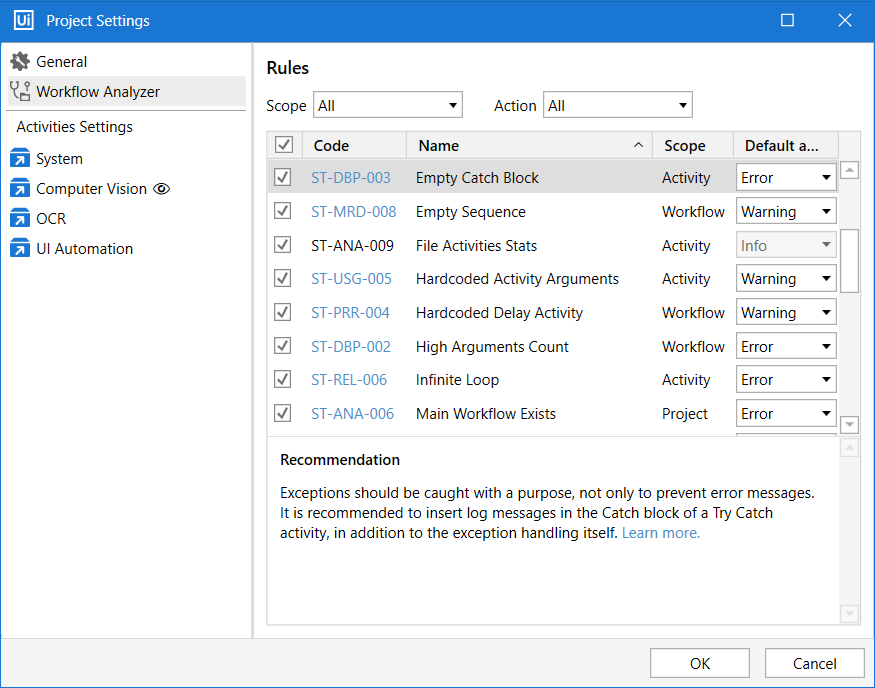Dismiss the dialog with Cancel
Screen dimensions: 875x688
coord(814,663)
